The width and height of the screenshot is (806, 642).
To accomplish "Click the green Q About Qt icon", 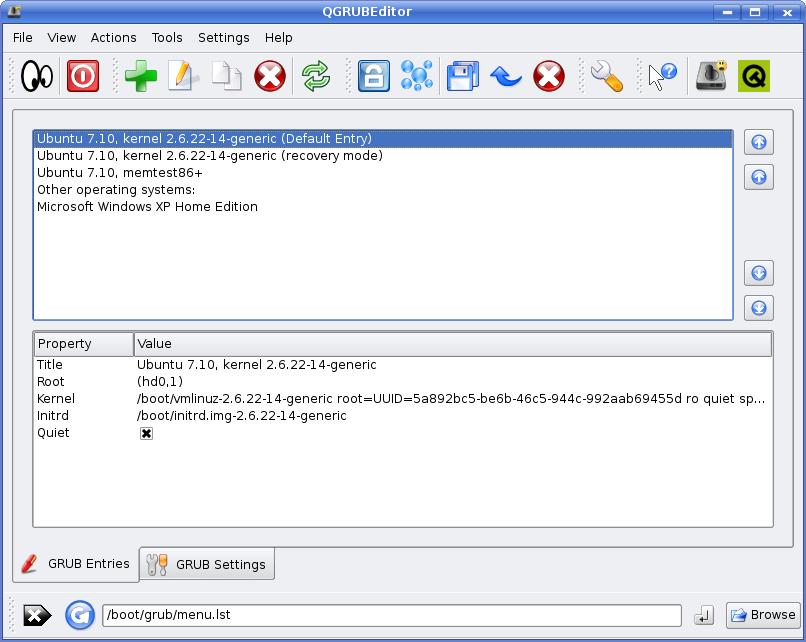I will coord(754,77).
